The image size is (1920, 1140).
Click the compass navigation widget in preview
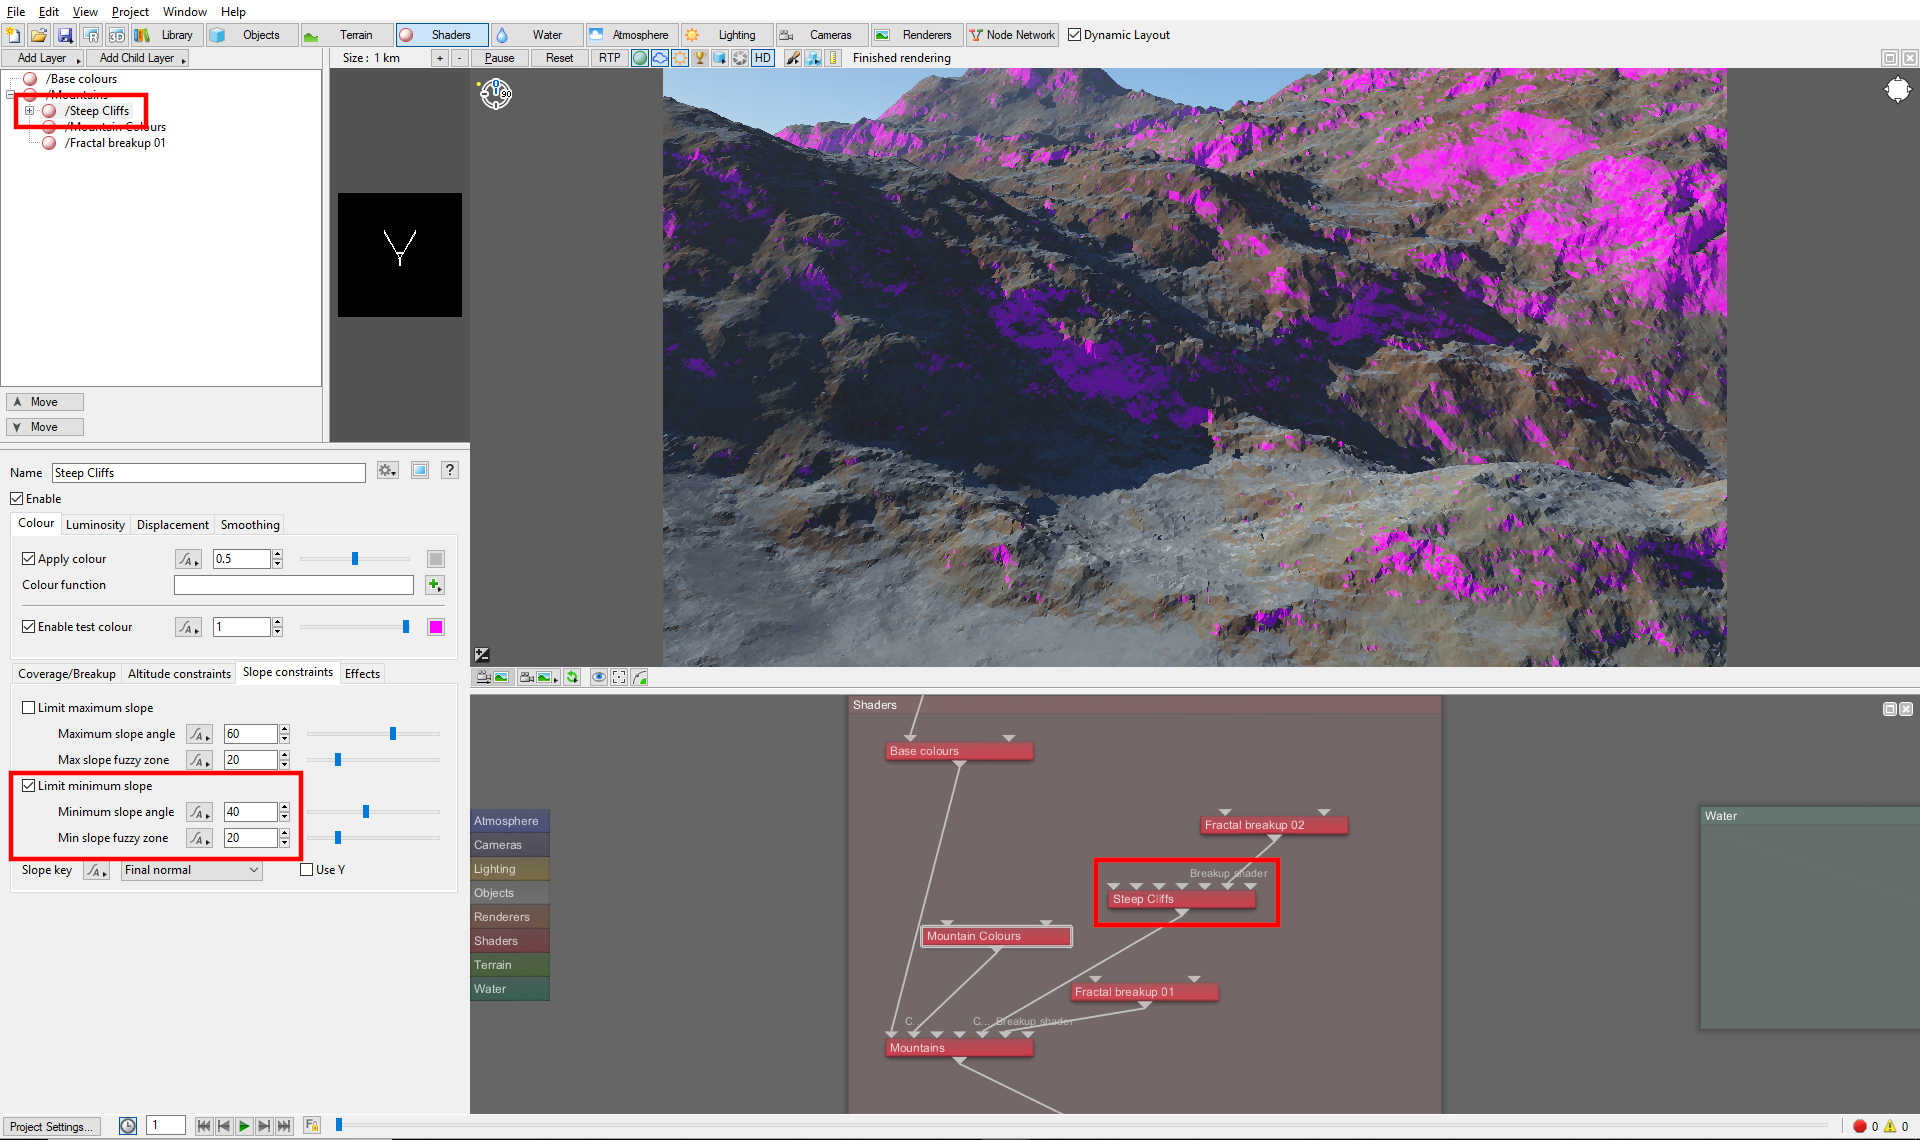[x=496, y=94]
